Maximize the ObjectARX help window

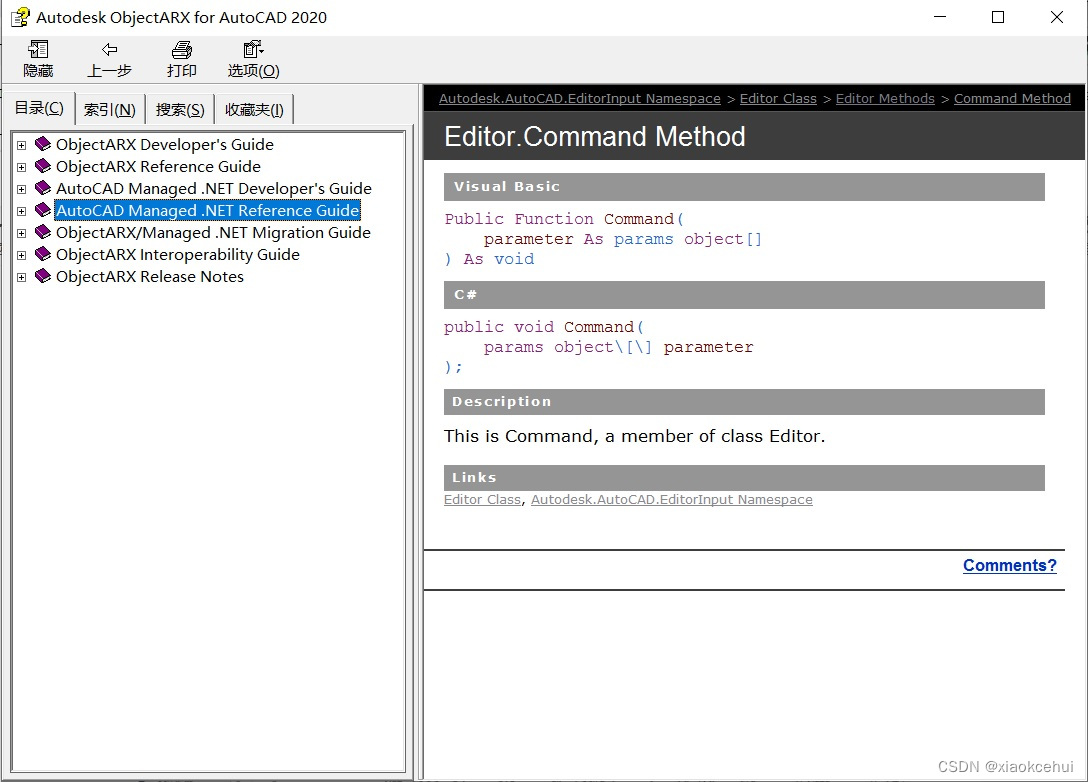tap(998, 17)
